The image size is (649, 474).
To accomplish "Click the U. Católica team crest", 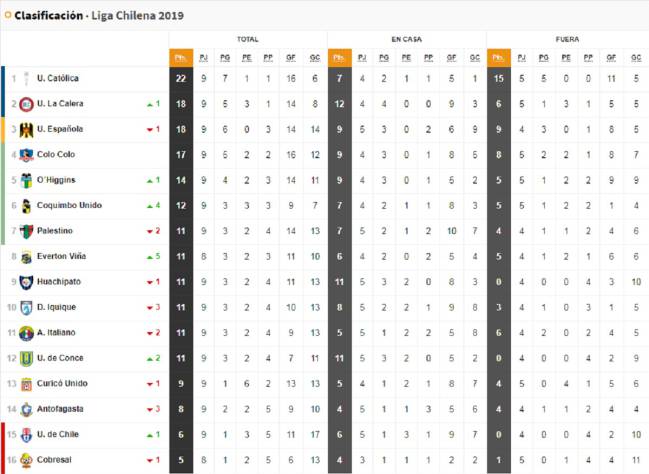I will pyautogui.click(x=25, y=79).
